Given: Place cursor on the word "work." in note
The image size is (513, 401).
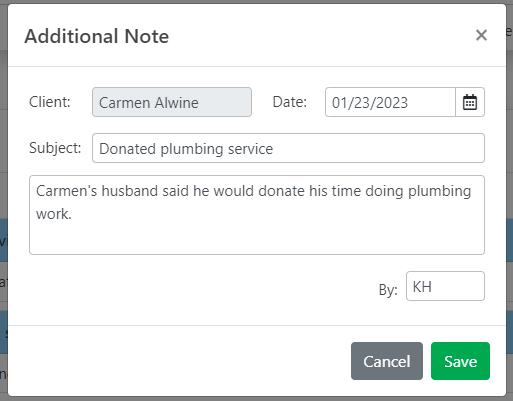Looking at the screenshot, I should pos(54,214).
